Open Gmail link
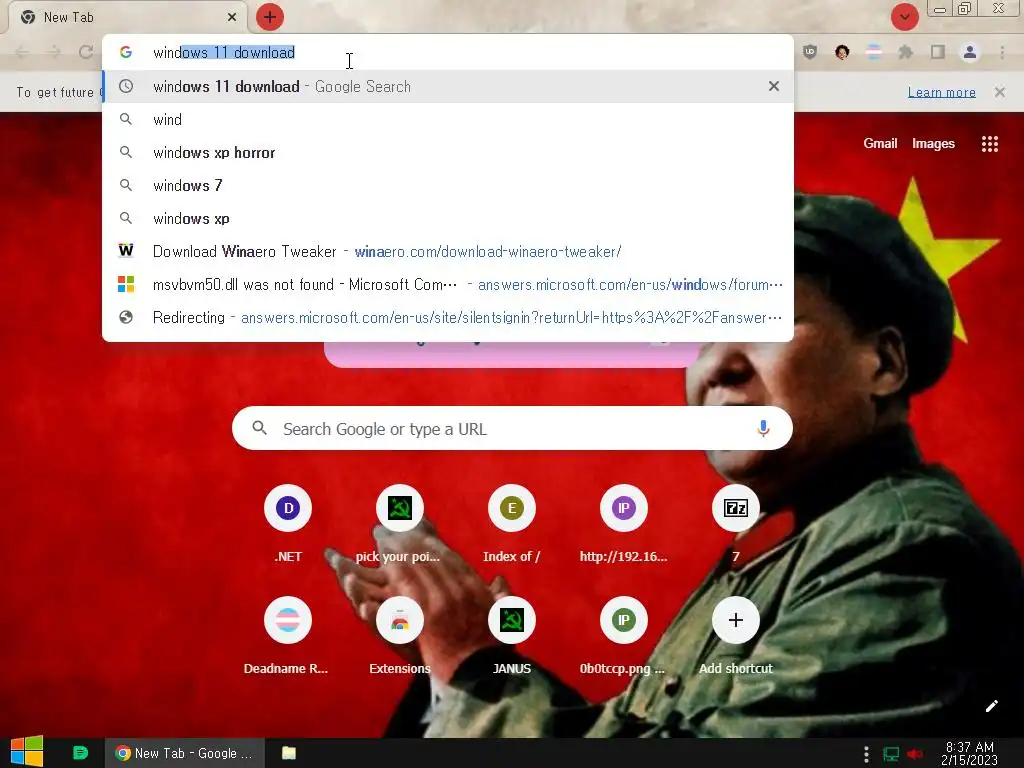This screenshot has width=1024, height=768. click(x=880, y=143)
